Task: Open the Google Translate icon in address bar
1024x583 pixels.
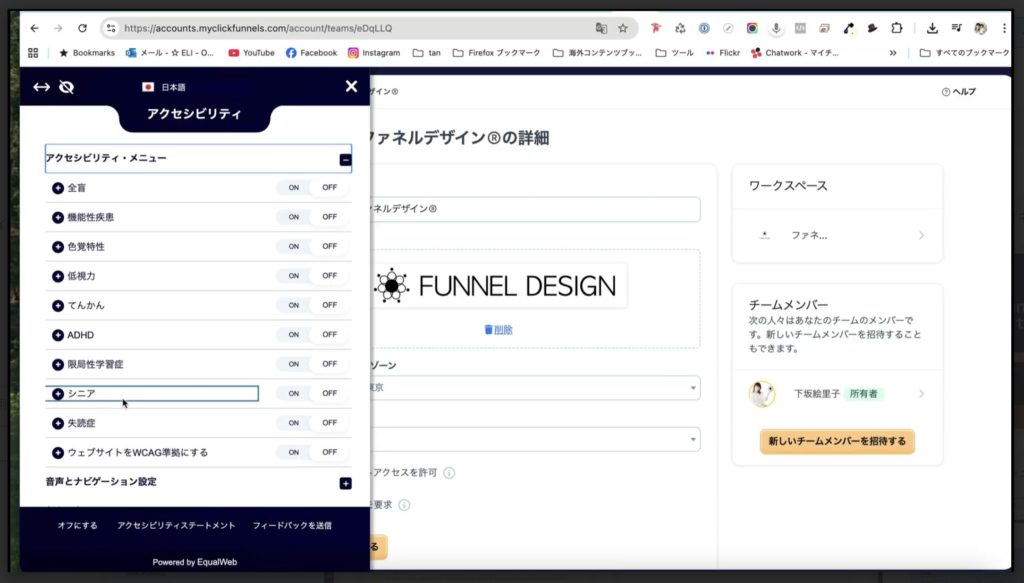Action: coord(600,28)
